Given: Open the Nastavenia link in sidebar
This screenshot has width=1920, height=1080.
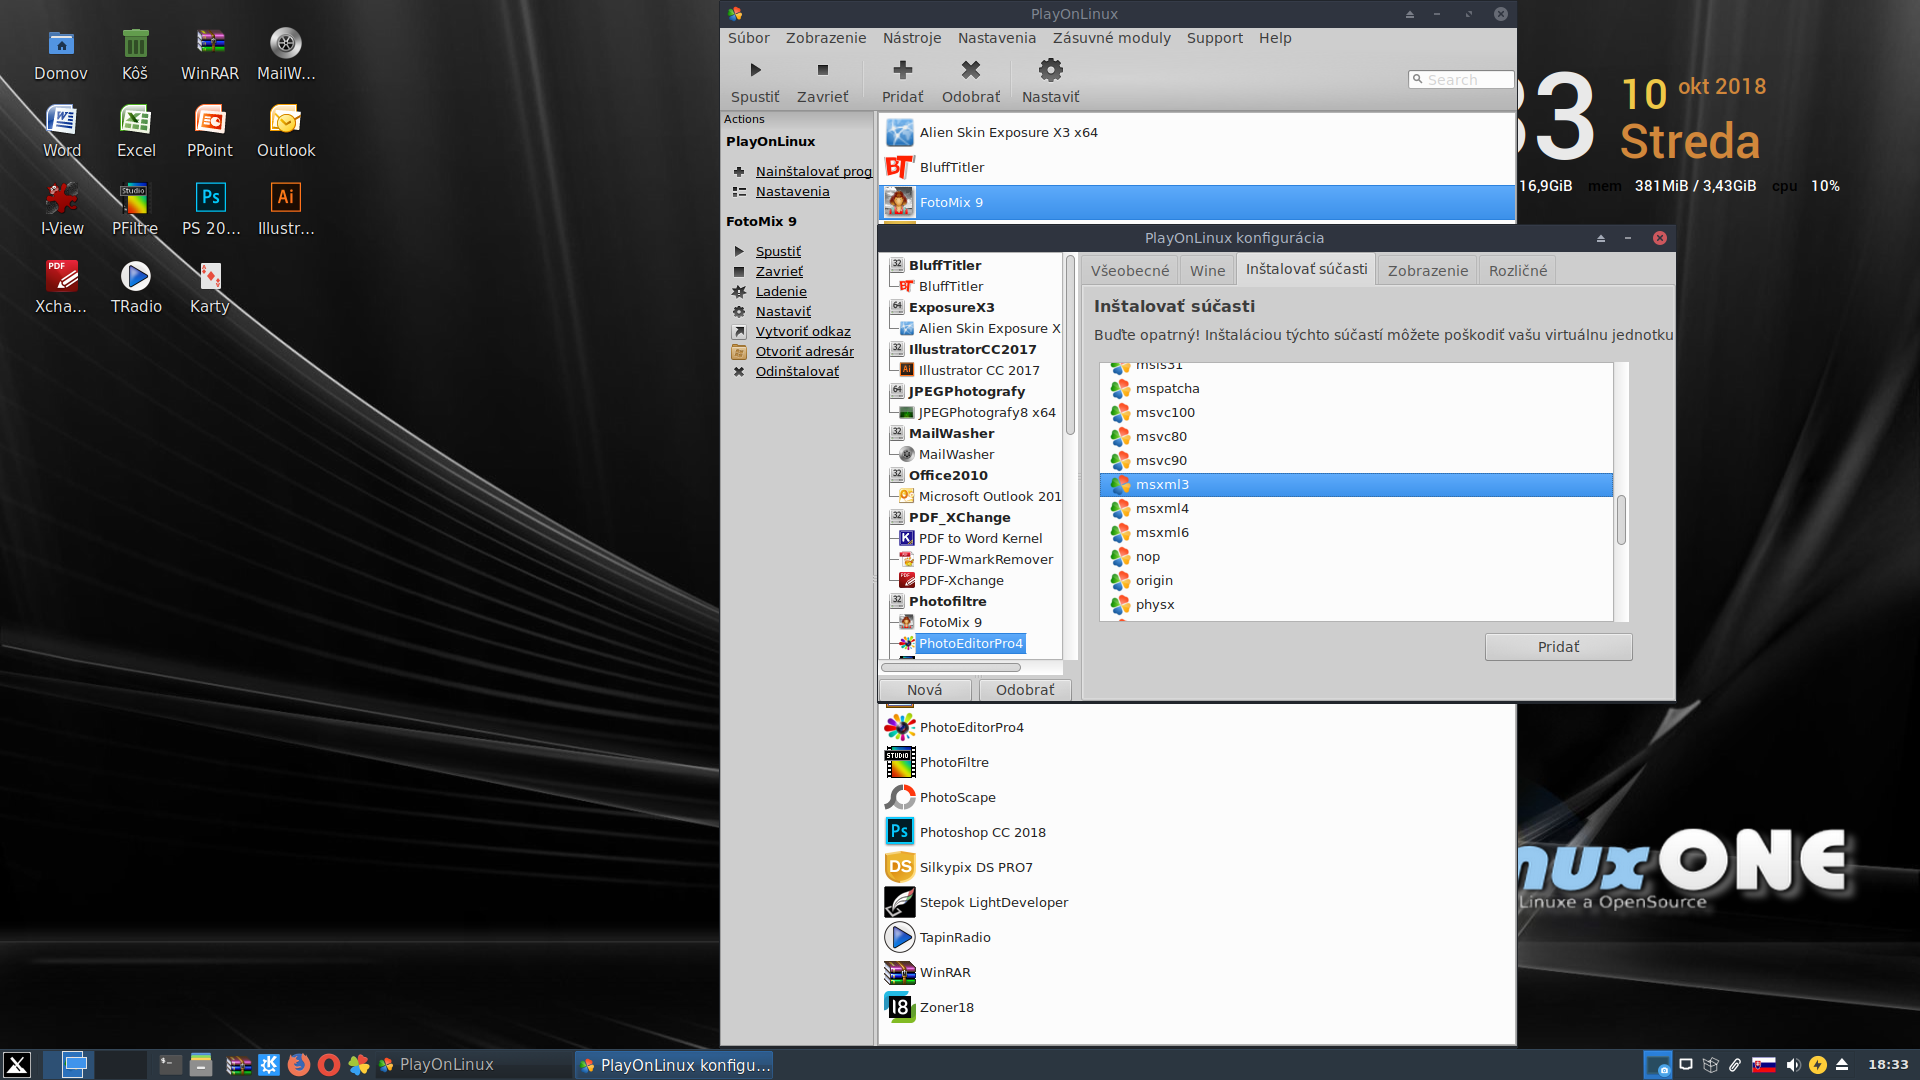Looking at the screenshot, I should click(x=792, y=192).
